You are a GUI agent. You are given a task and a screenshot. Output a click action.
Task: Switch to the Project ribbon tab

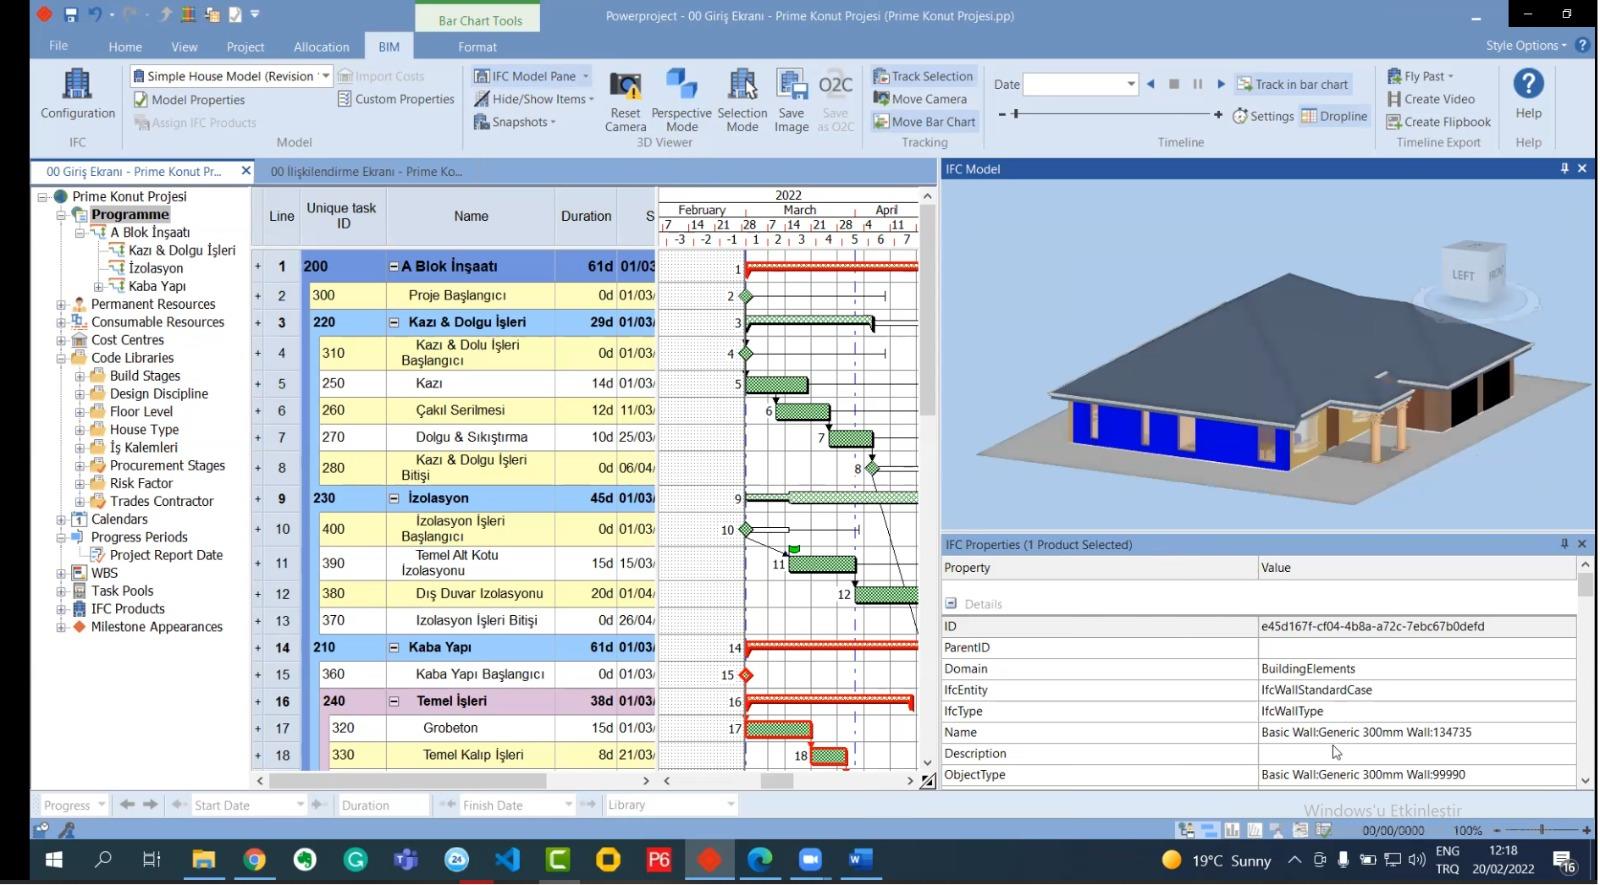point(245,47)
